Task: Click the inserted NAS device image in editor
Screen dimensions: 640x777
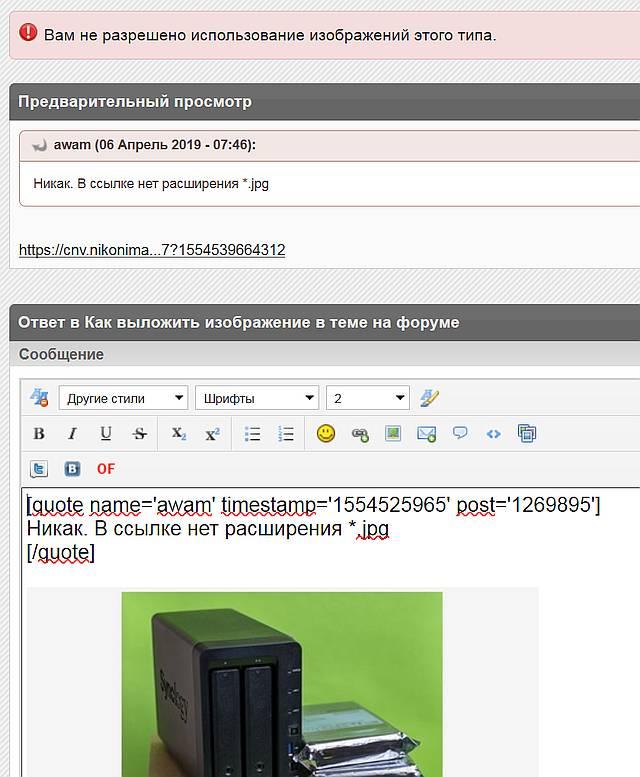Action: [x=282, y=684]
